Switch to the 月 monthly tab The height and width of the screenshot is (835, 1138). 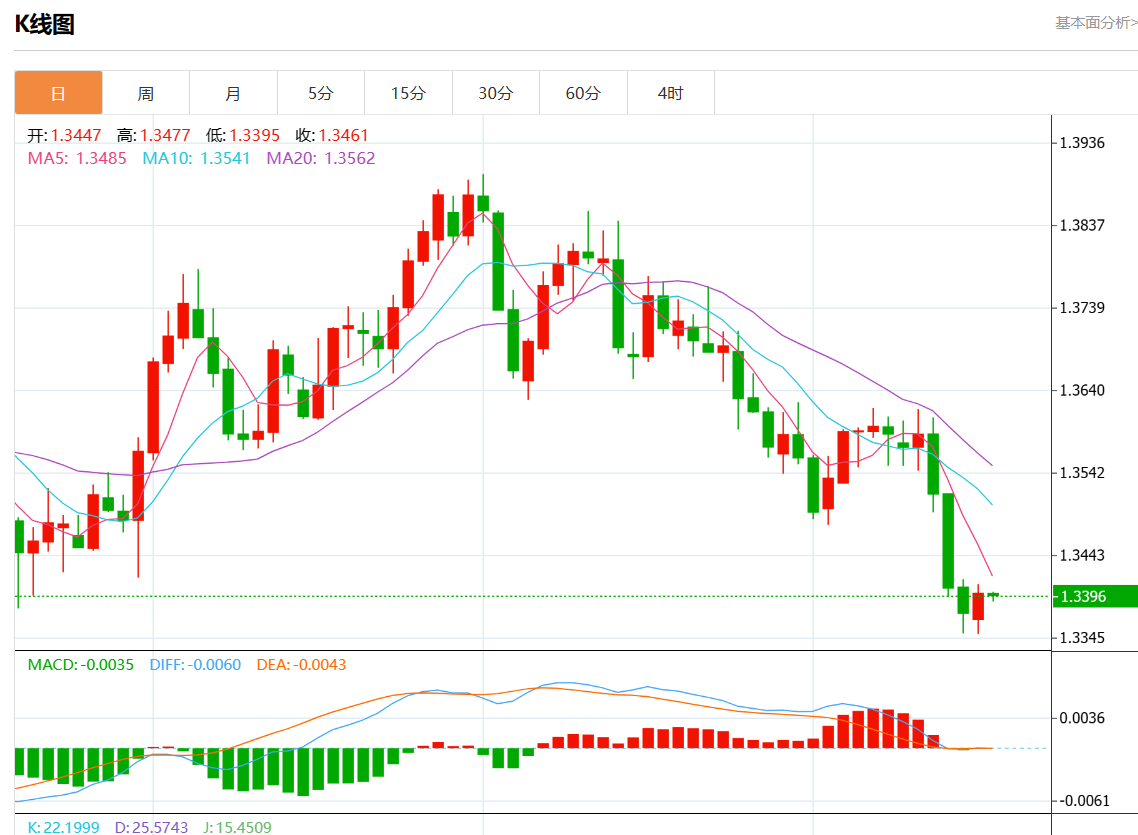(233, 93)
